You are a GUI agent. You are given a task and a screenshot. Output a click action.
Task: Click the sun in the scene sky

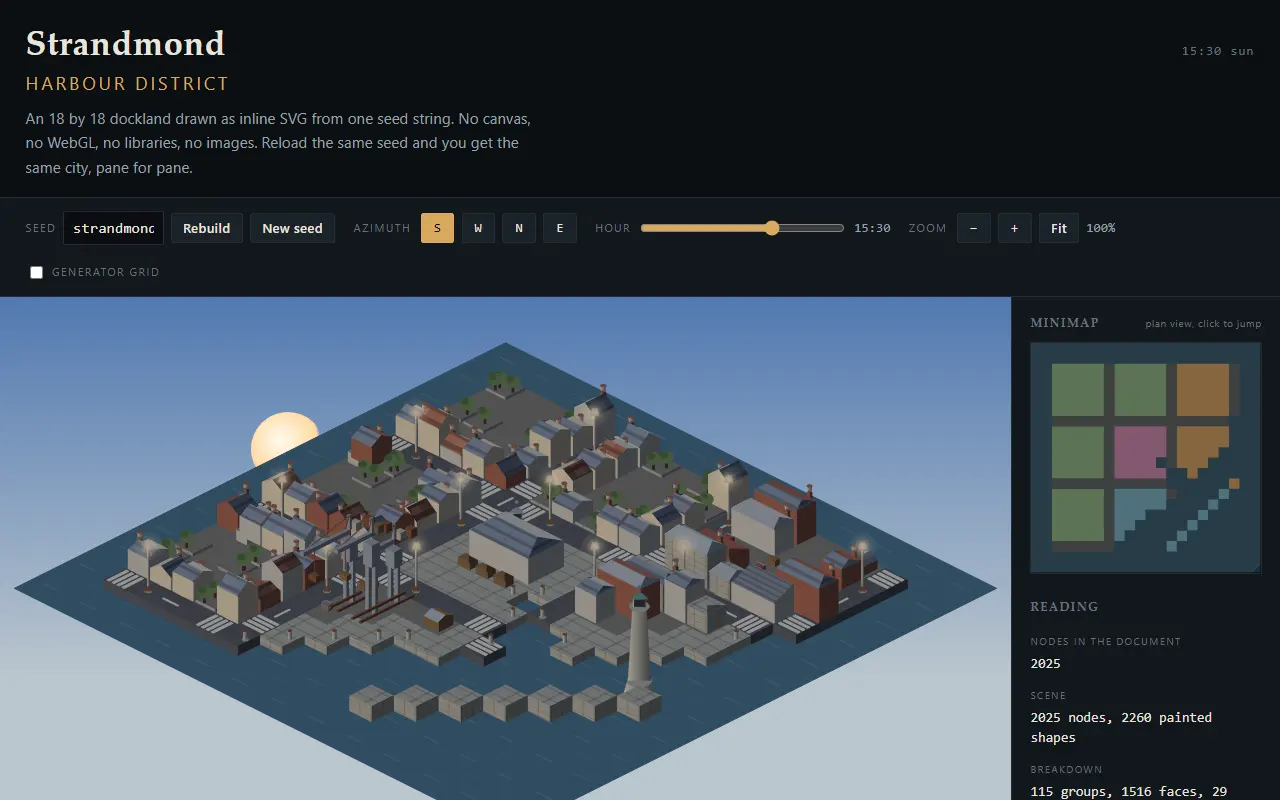[x=284, y=439]
